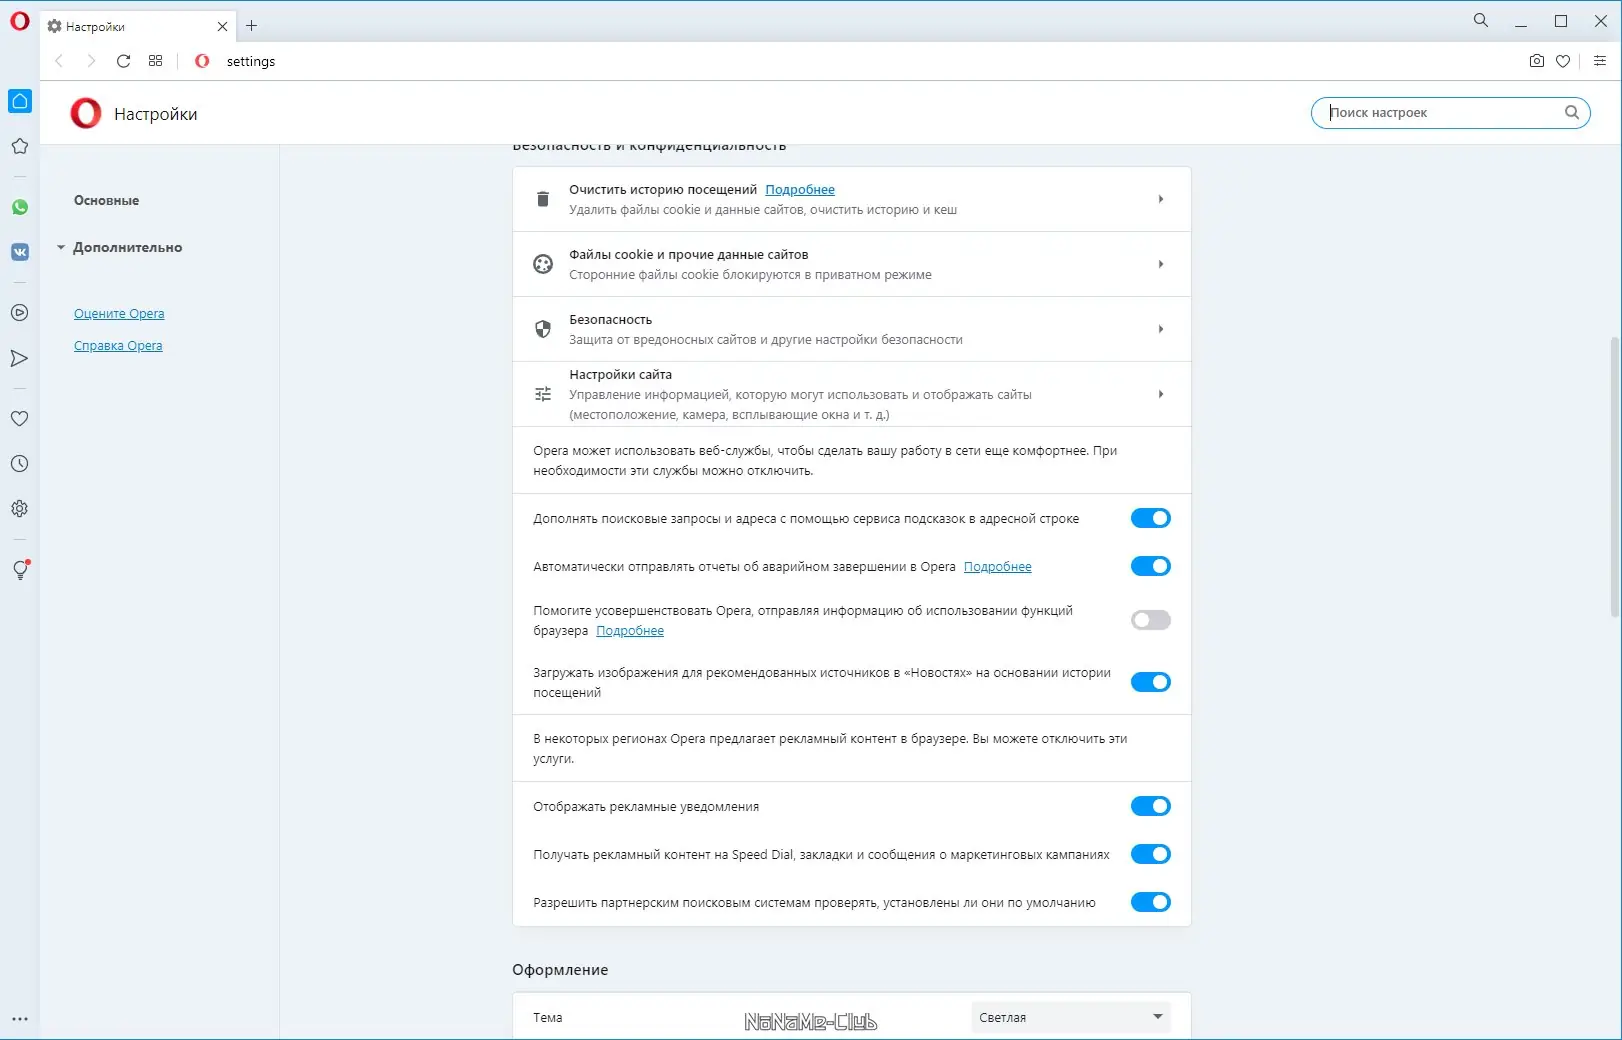Screen dimensions: 1622x1040
Task: Expand Очистить историю посещений arrow
Action: pyautogui.click(x=1161, y=199)
